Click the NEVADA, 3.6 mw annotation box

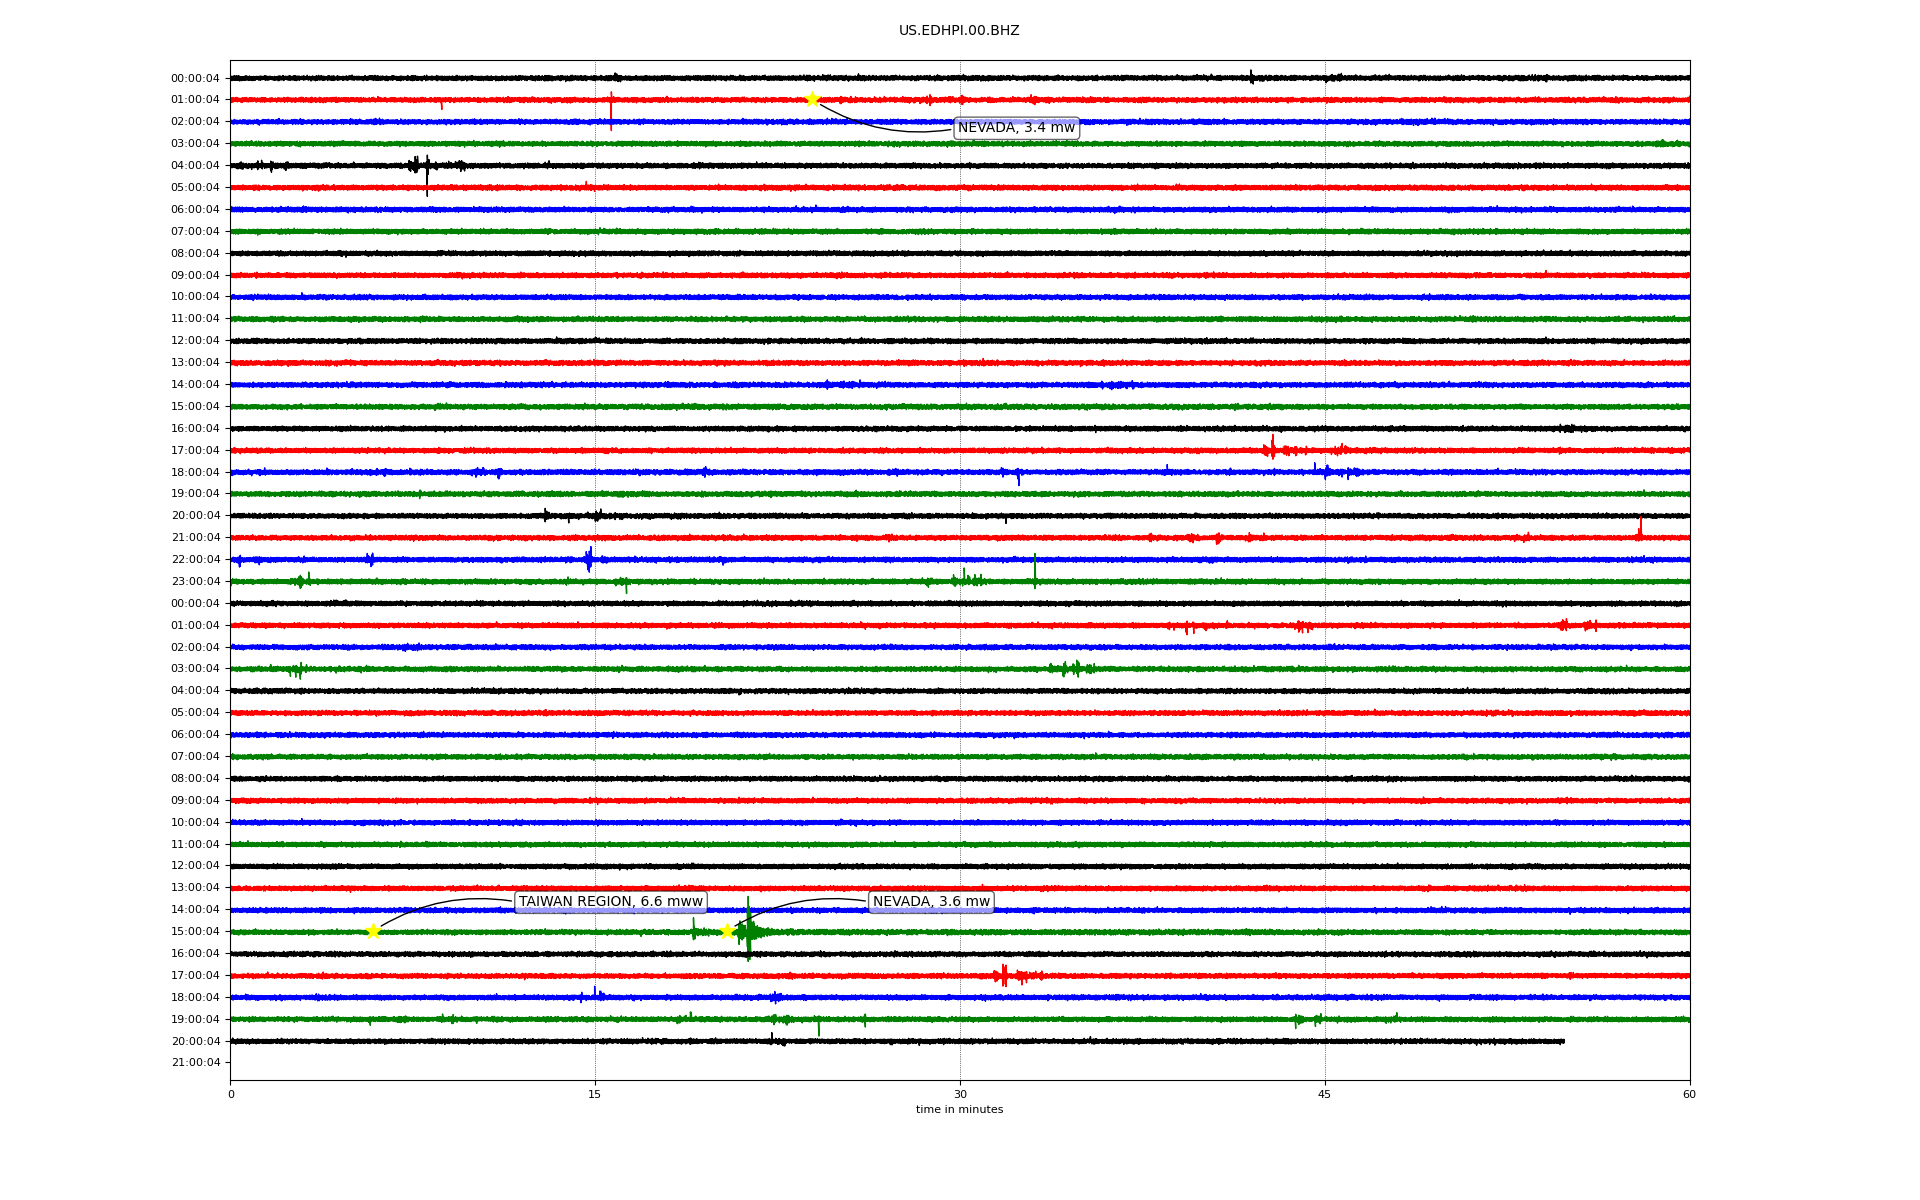pyautogui.click(x=931, y=902)
